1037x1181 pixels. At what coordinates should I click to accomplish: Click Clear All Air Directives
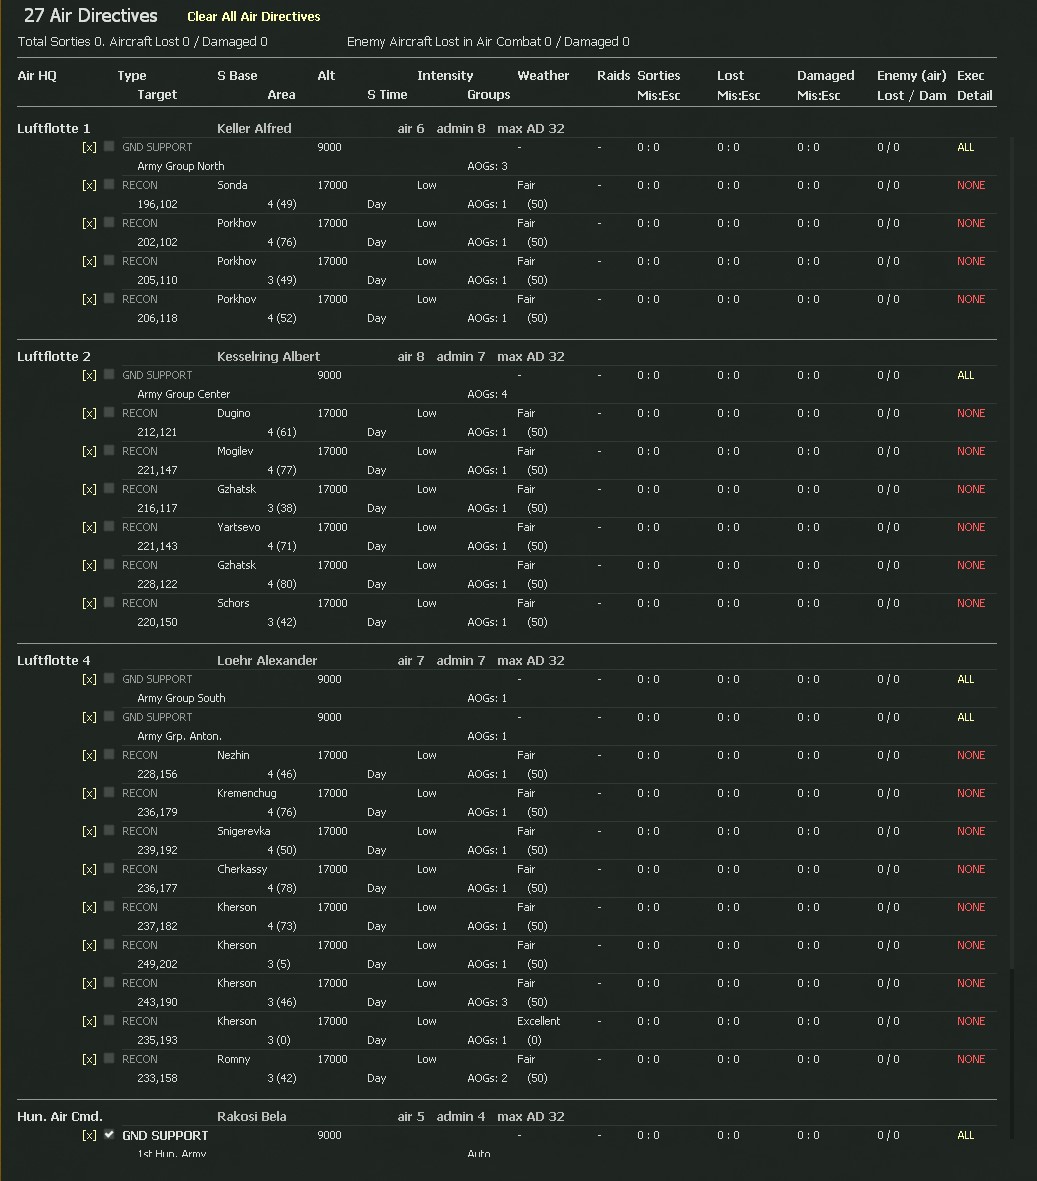pyautogui.click(x=253, y=17)
